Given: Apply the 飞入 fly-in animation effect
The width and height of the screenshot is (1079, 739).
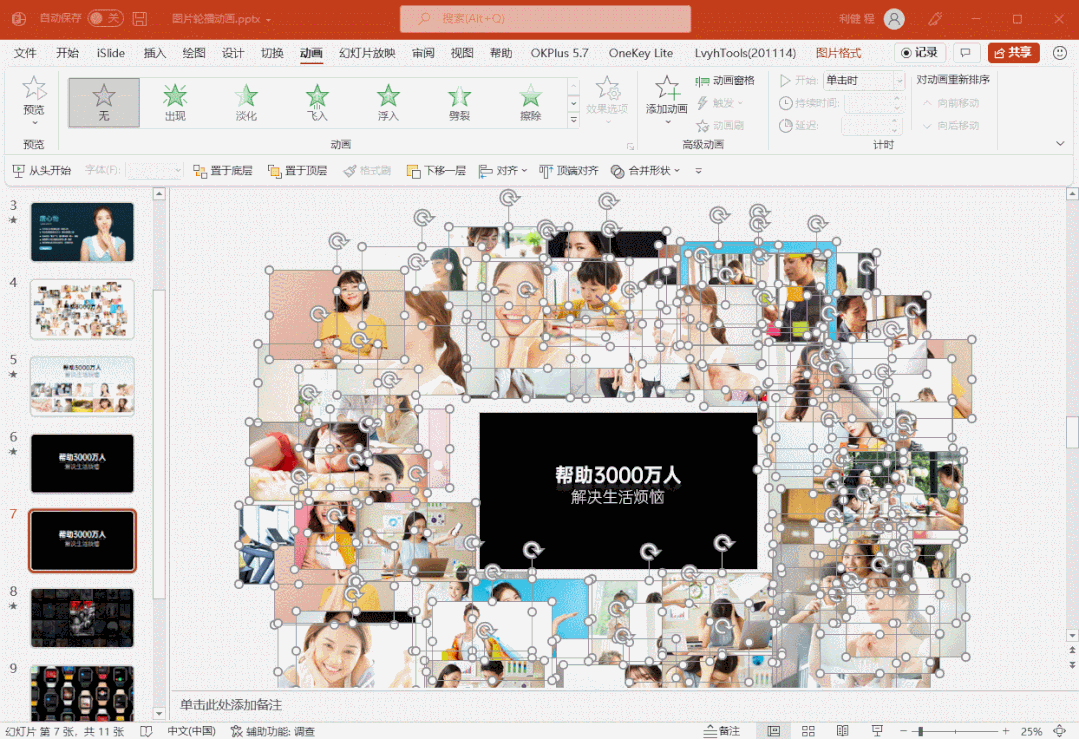Looking at the screenshot, I should pyautogui.click(x=317, y=102).
